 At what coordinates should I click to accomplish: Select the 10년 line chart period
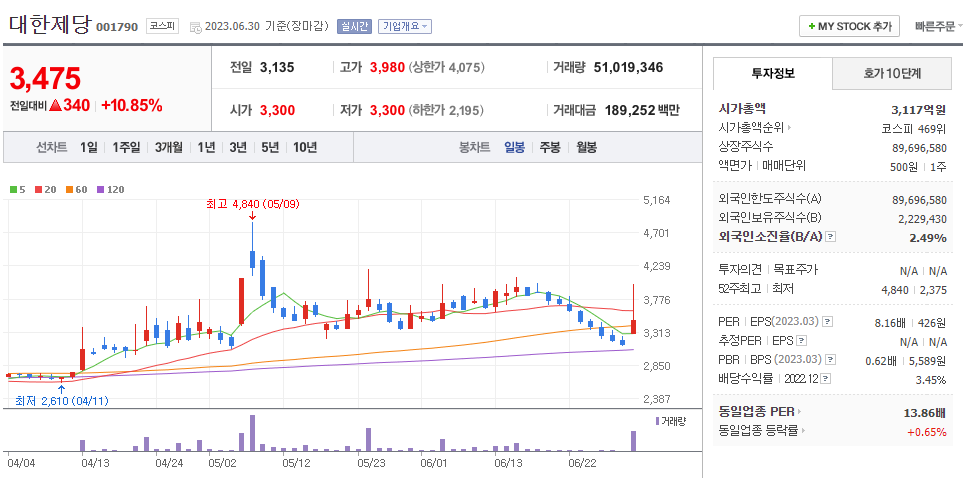coord(305,147)
